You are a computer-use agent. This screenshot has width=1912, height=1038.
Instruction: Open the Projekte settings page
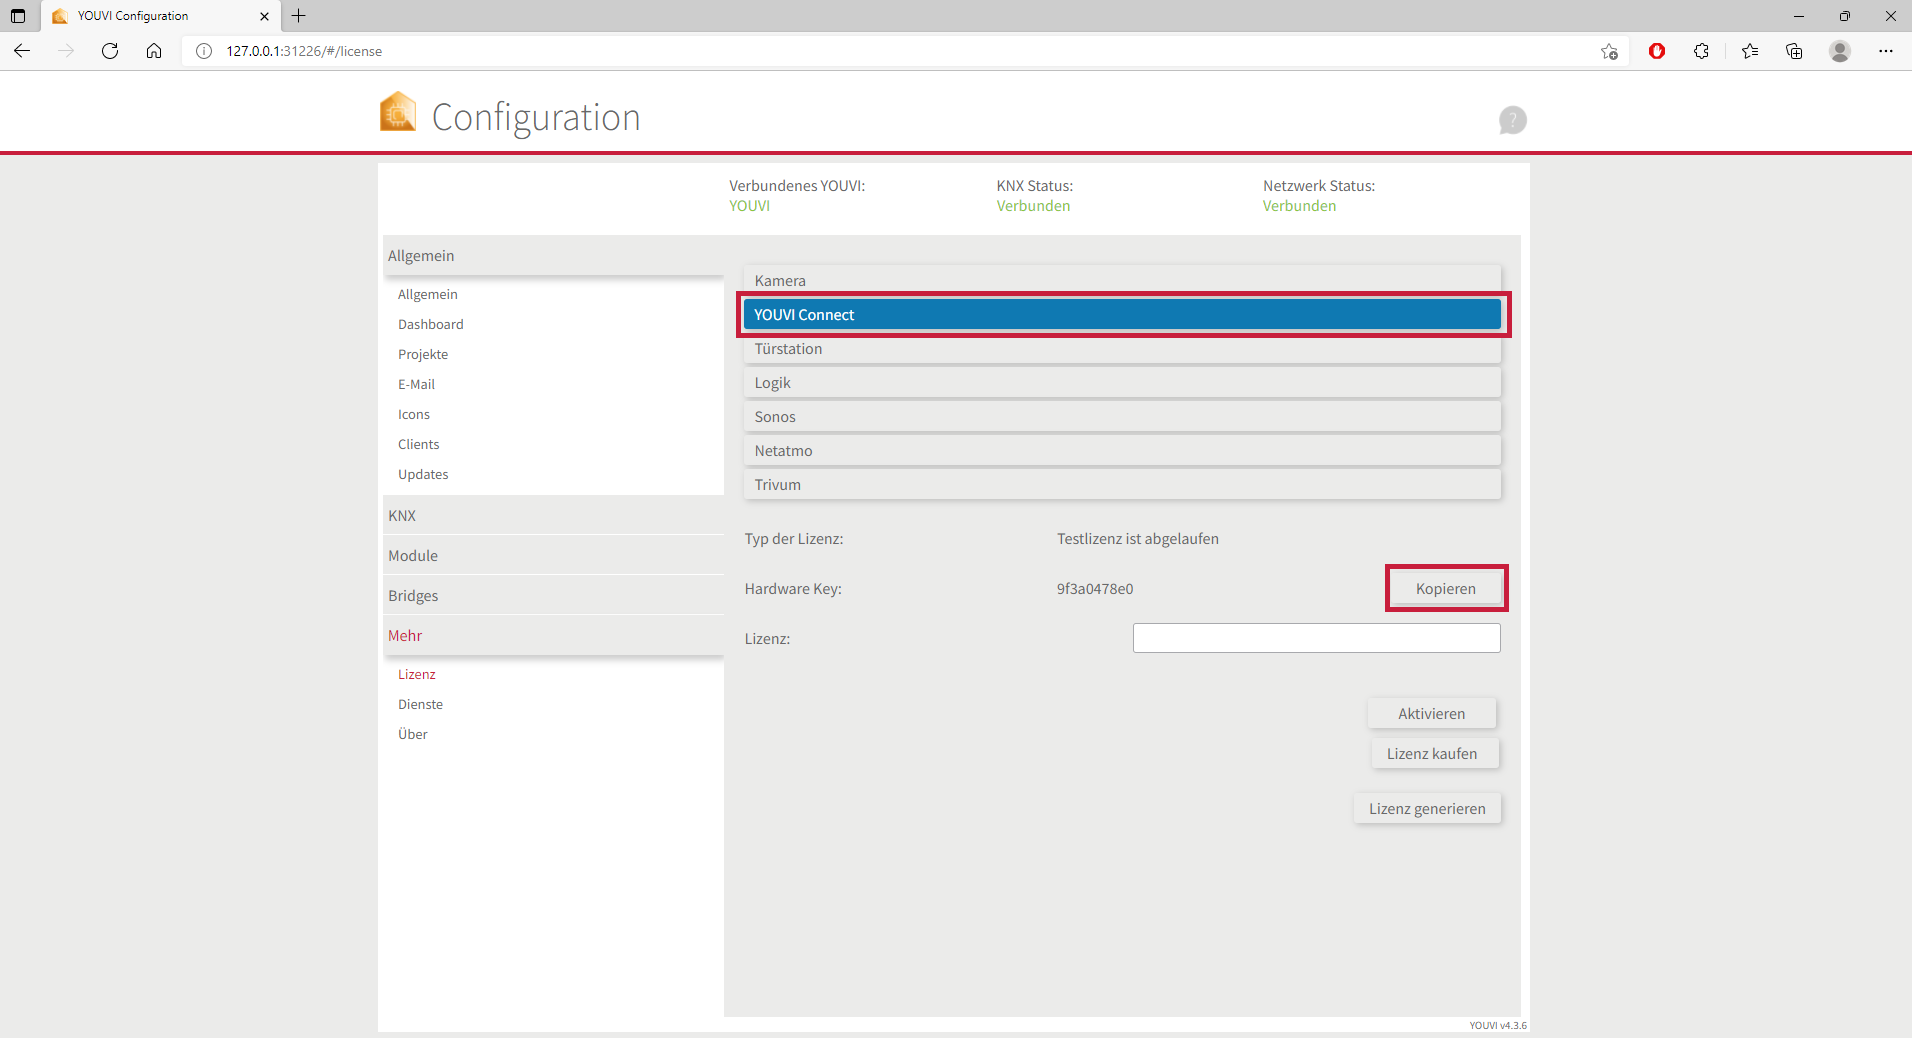pos(423,354)
